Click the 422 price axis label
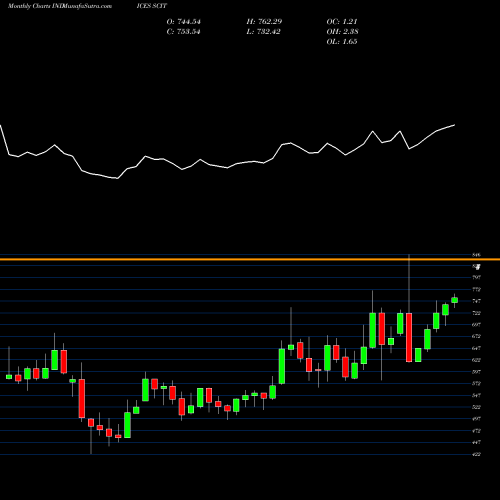 tap(476, 454)
